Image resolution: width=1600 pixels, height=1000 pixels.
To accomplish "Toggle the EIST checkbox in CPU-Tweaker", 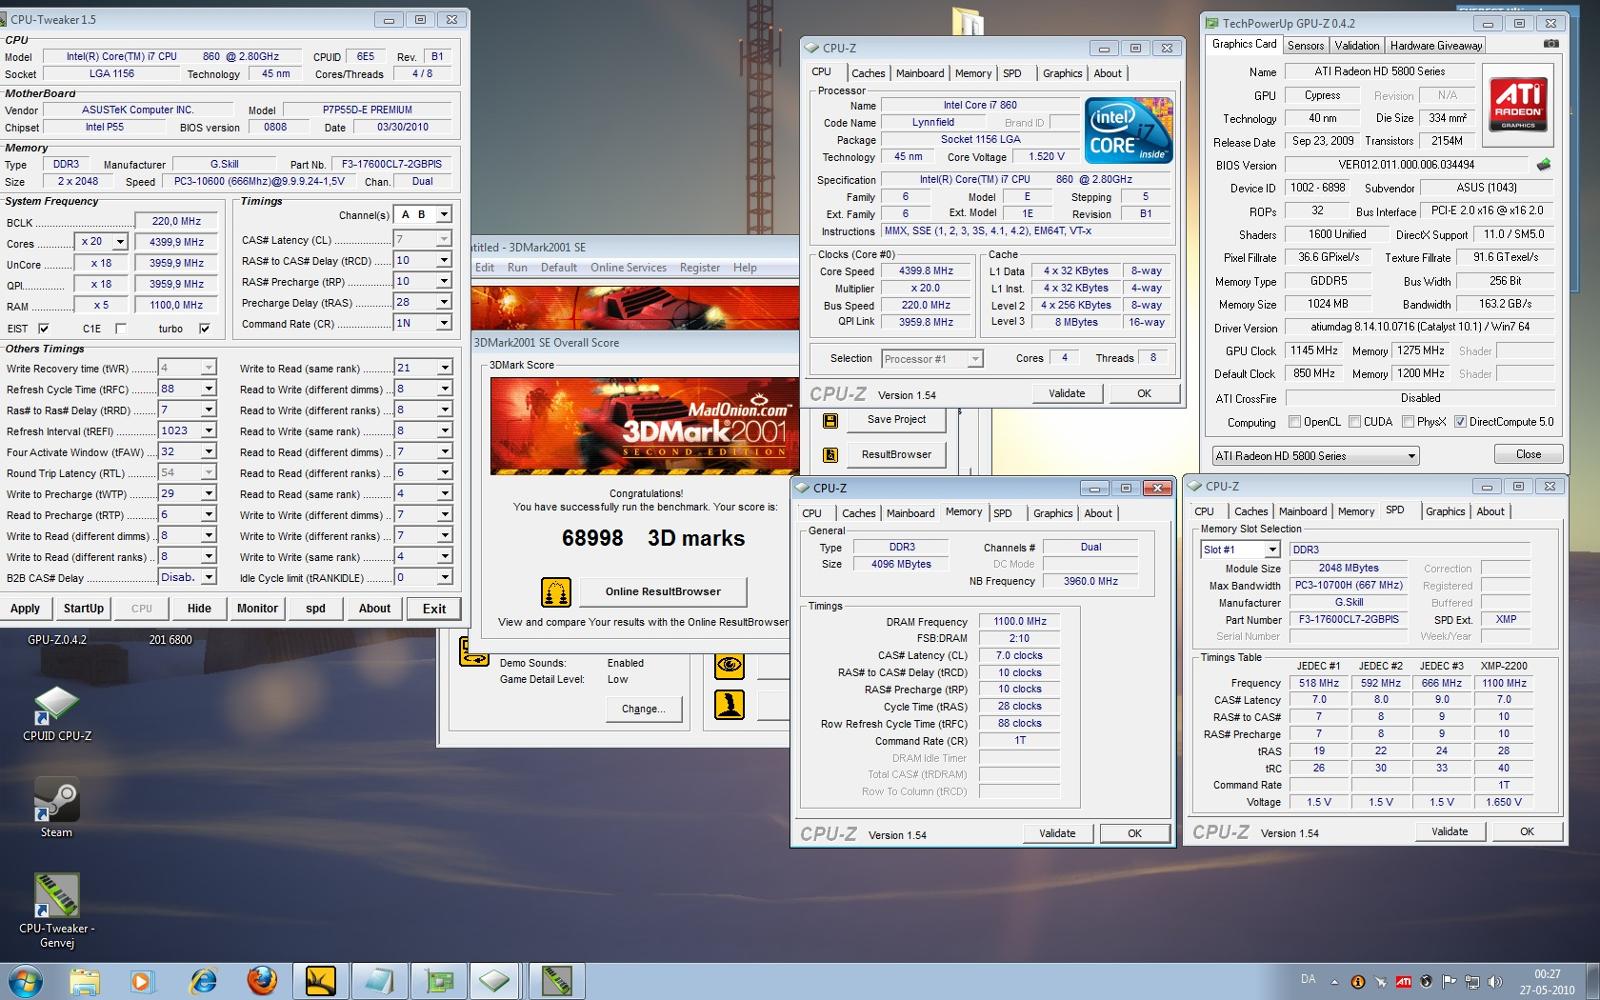I will click(43, 328).
